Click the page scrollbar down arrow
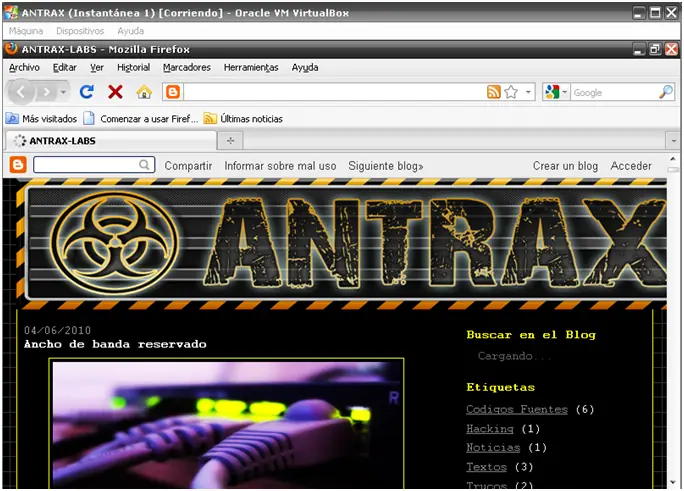Screen dimensions: 684x491 point(673,482)
